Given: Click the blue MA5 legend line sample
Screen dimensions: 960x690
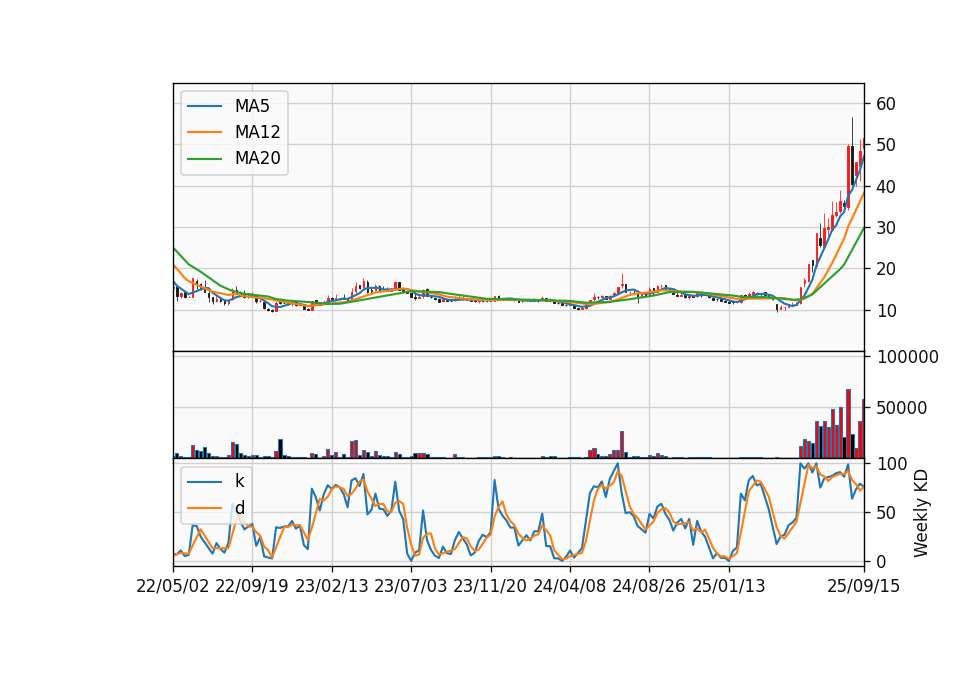Looking at the screenshot, I should (x=204, y=106).
